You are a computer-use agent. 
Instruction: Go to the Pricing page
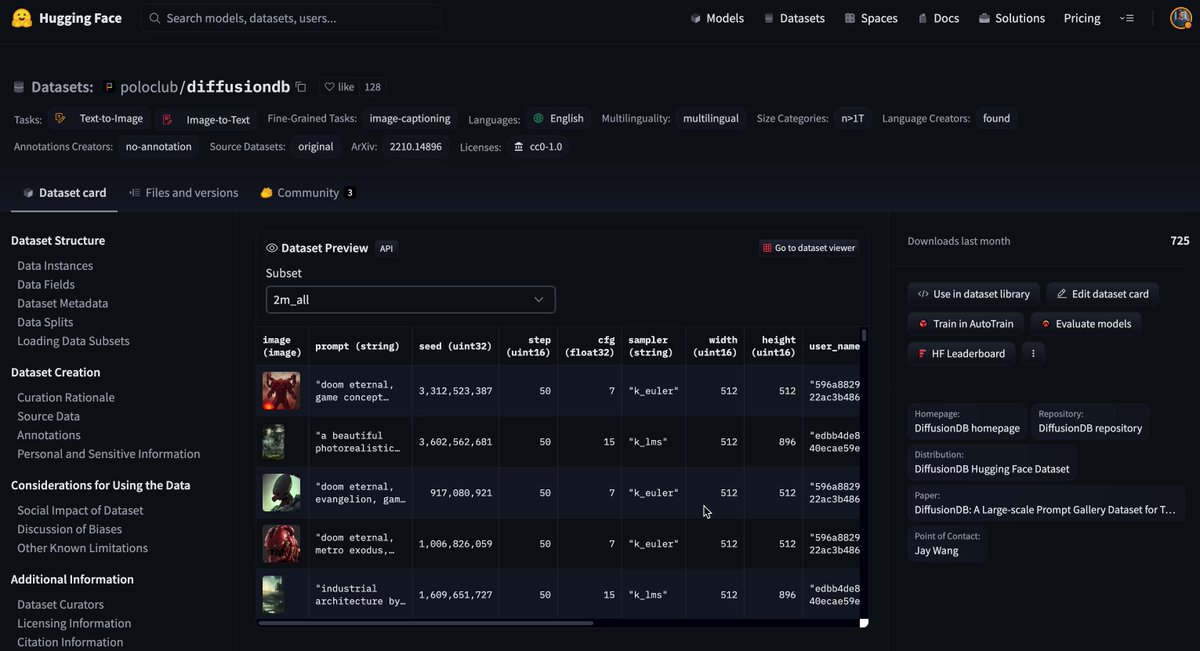(x=1082, y=18)
